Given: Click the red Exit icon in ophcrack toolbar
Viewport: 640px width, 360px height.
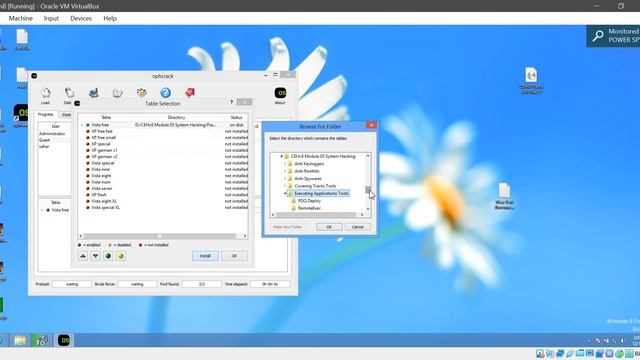Looking at the screenshot, I should tap(190, 93).
